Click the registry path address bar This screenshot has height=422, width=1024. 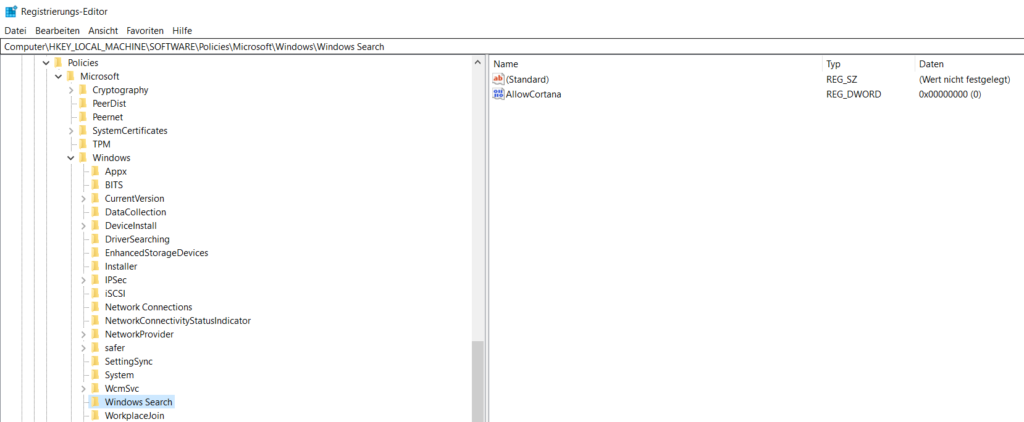coord(512,46)
